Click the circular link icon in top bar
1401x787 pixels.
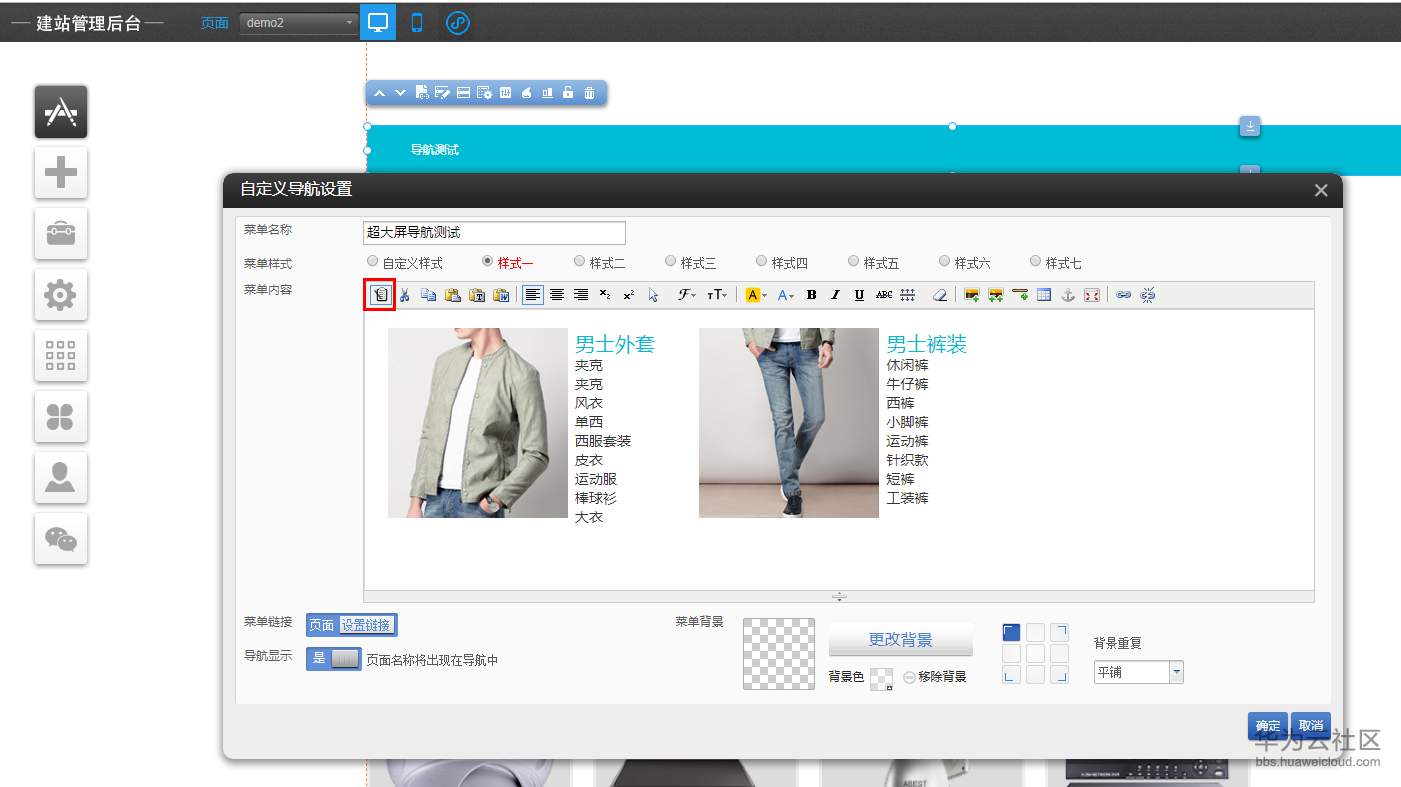coord(458,22)
